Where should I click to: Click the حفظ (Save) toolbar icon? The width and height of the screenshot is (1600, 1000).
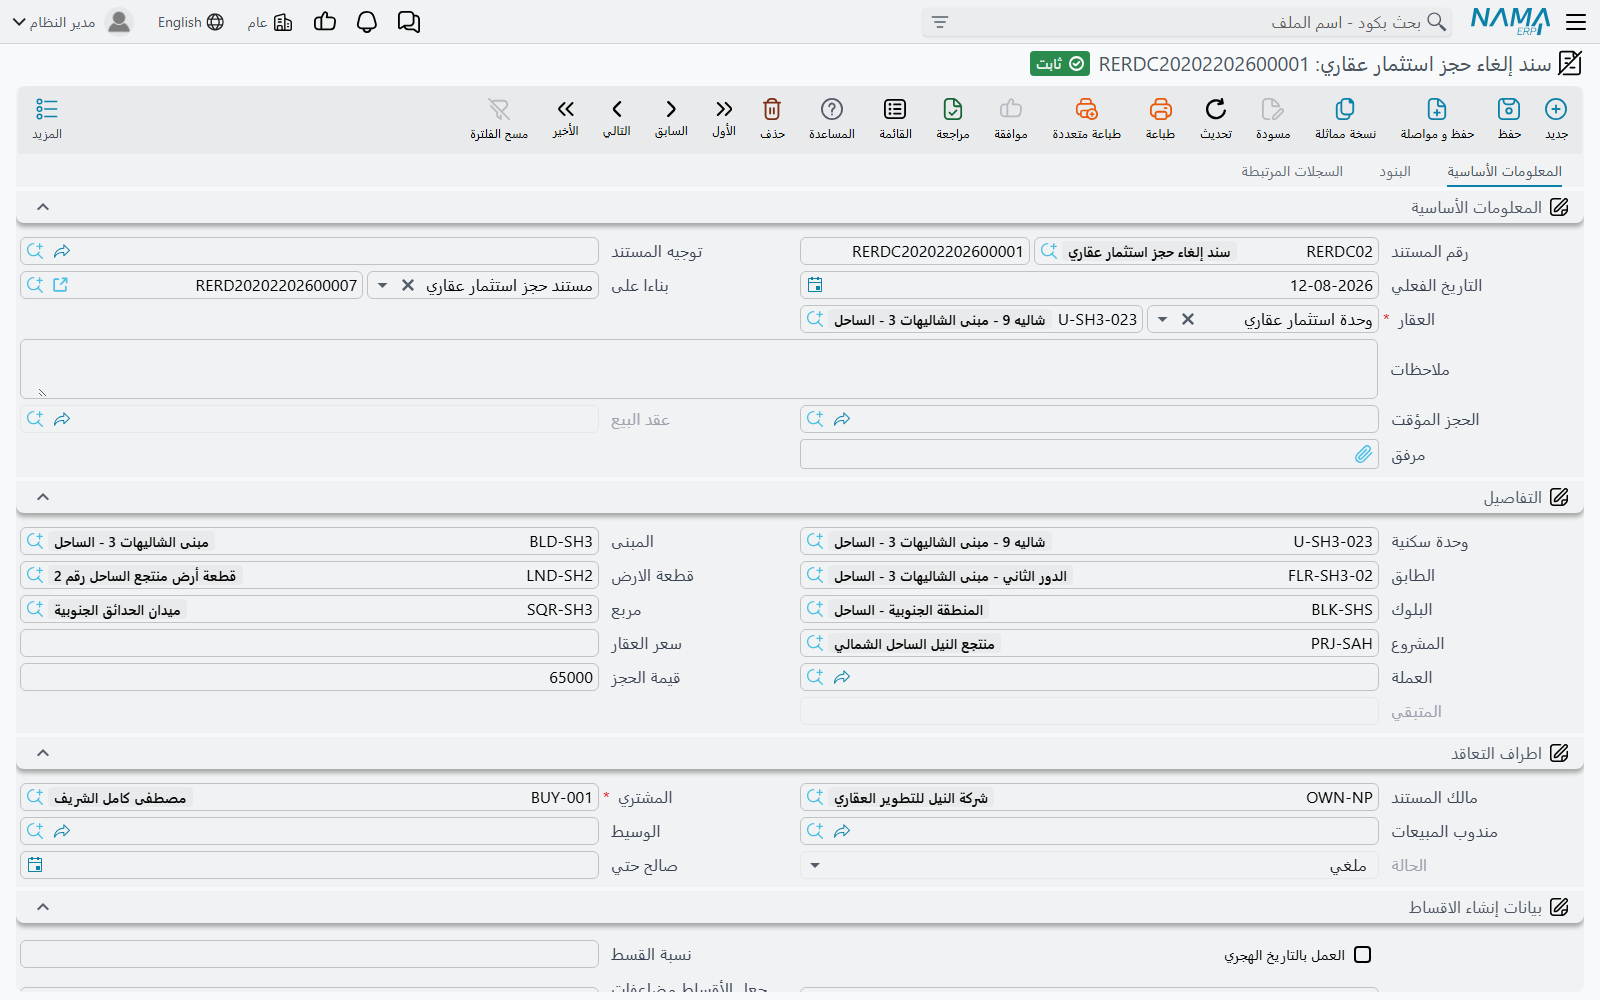[x=1509, y=109]
